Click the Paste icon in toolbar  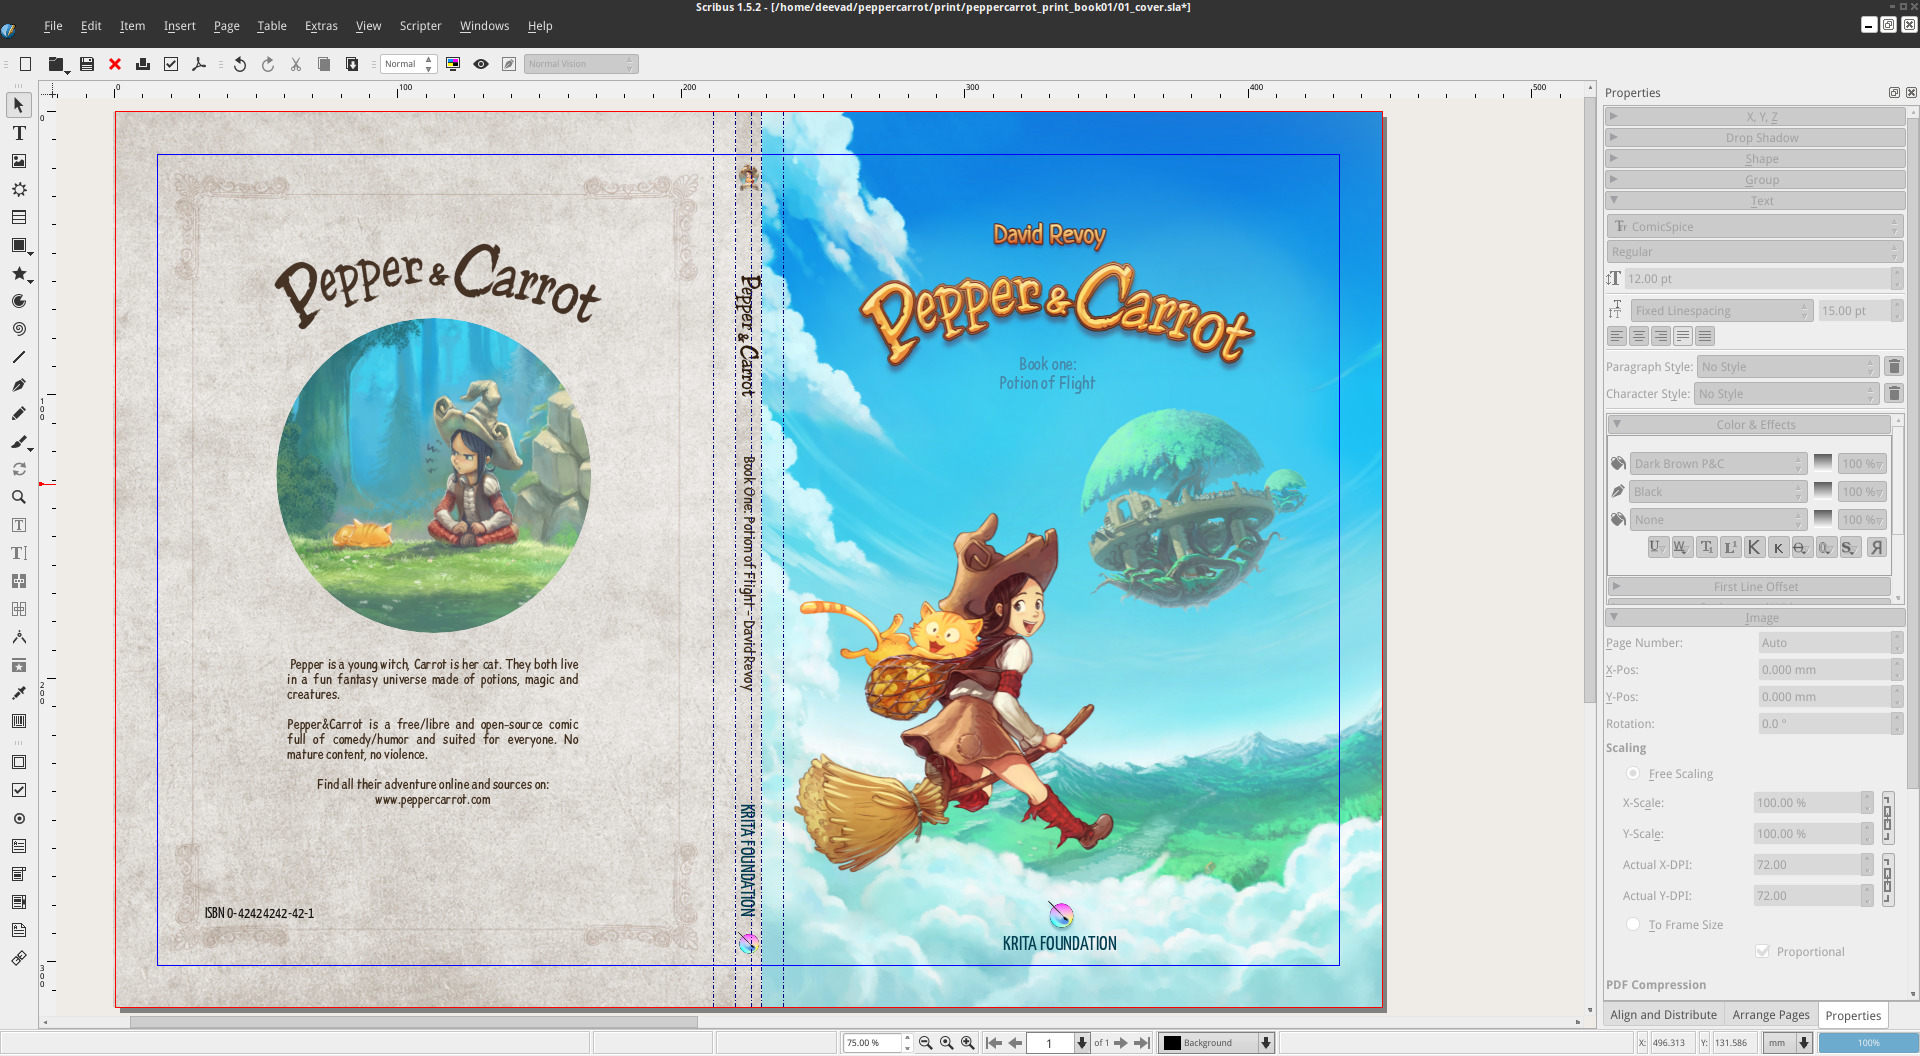[352, 64]
